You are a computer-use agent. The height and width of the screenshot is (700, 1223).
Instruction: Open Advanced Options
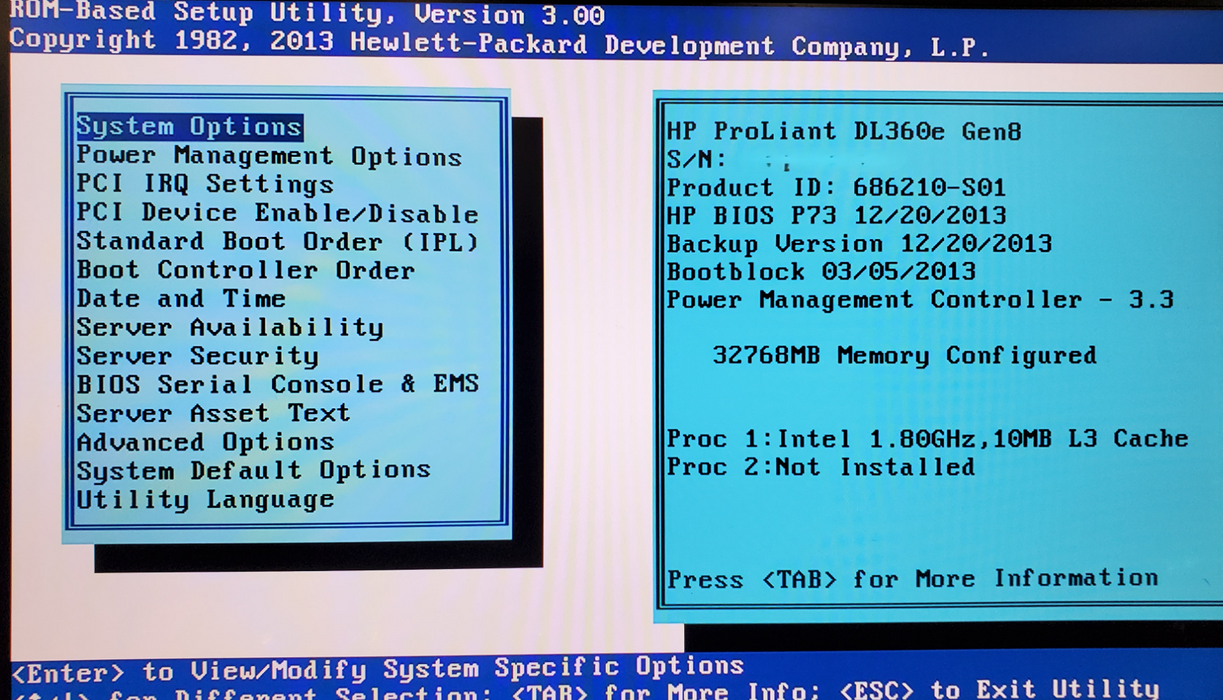pos(205,441)
